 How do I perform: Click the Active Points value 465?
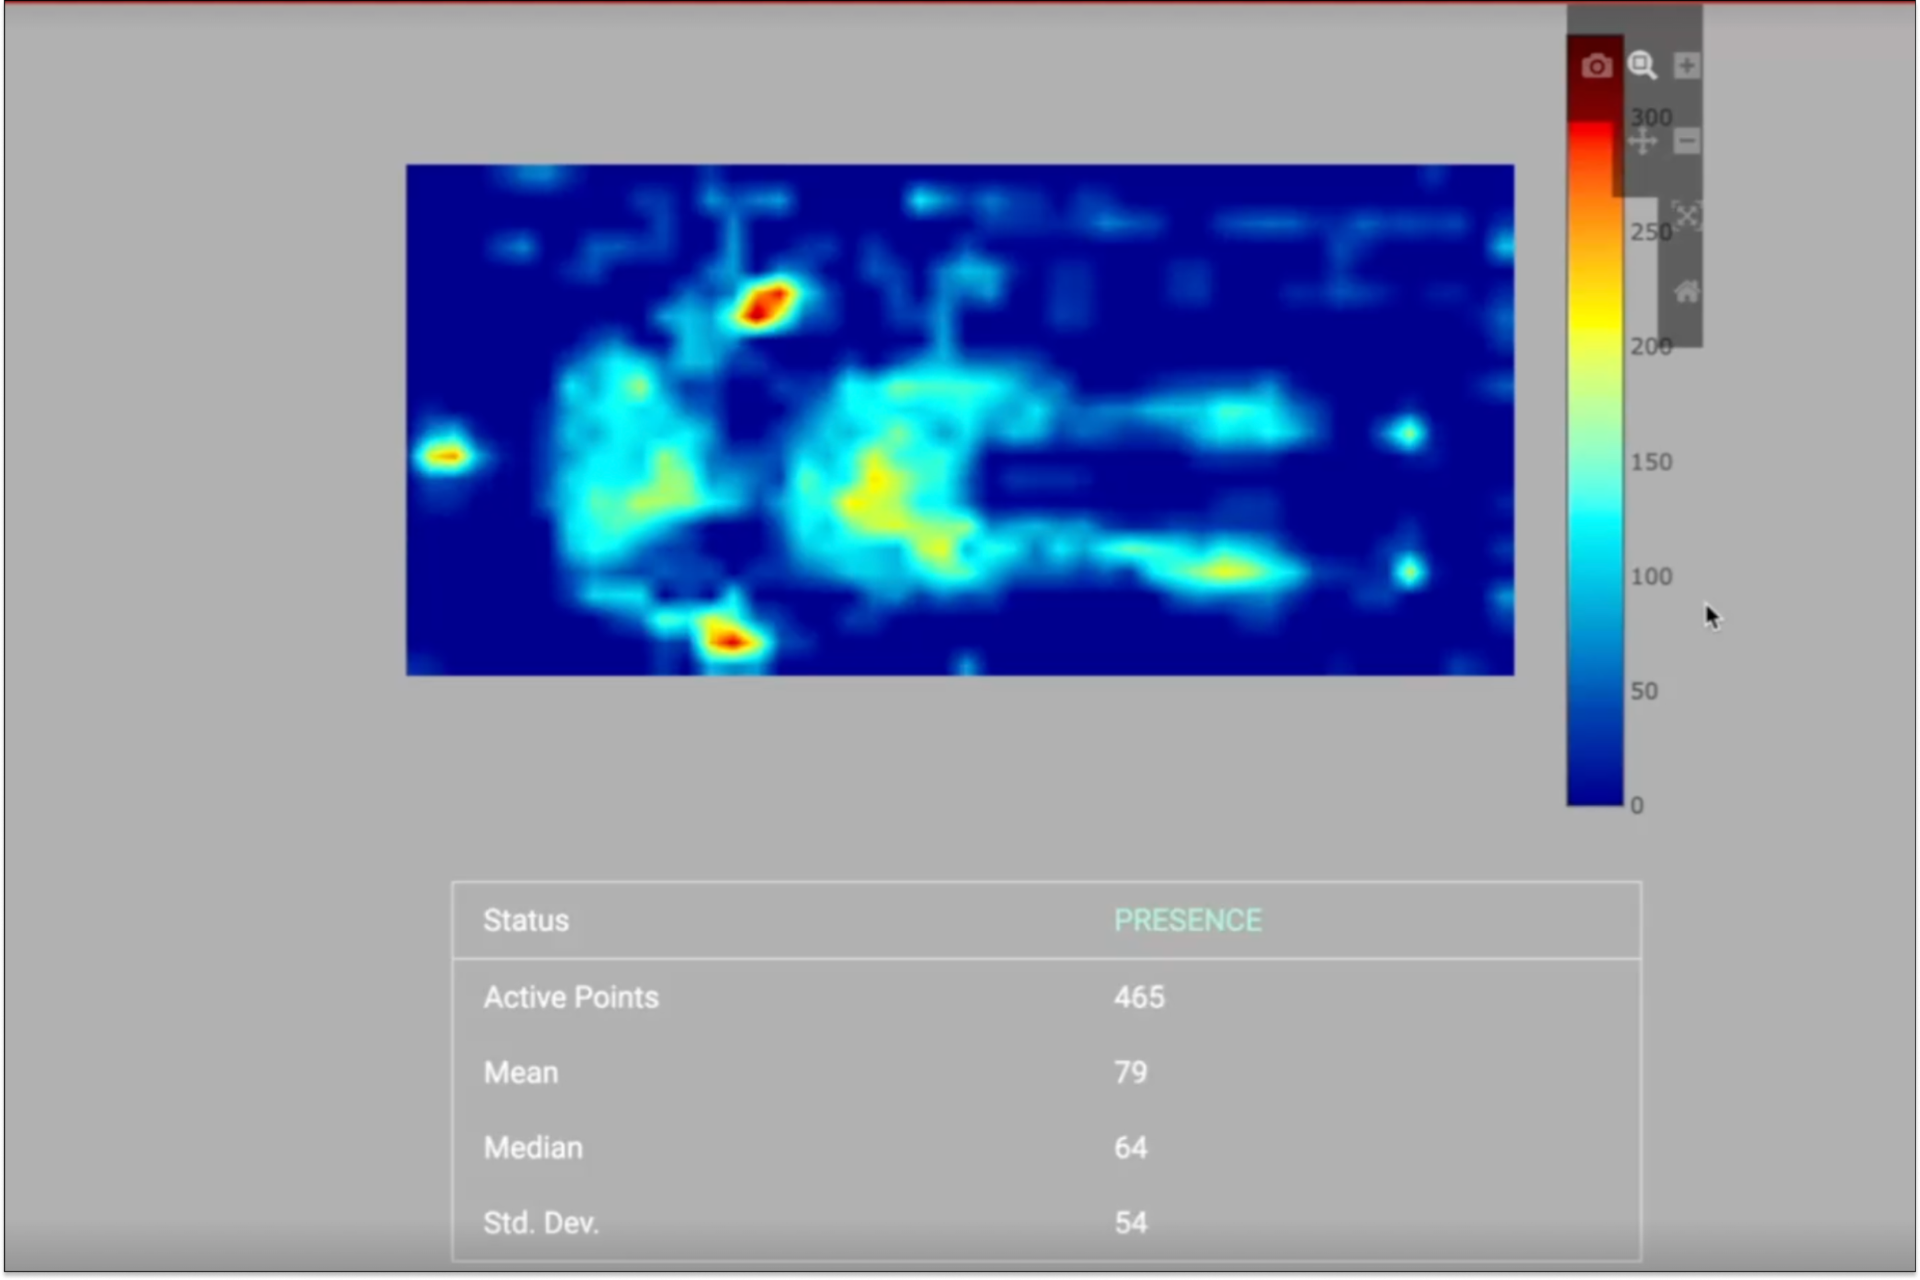[x=1139, y=997]
